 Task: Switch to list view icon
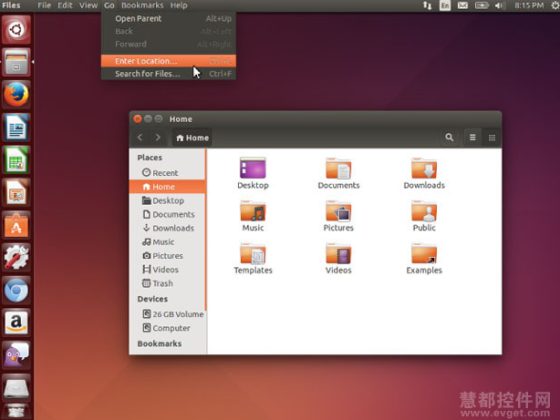click(472, 138)
